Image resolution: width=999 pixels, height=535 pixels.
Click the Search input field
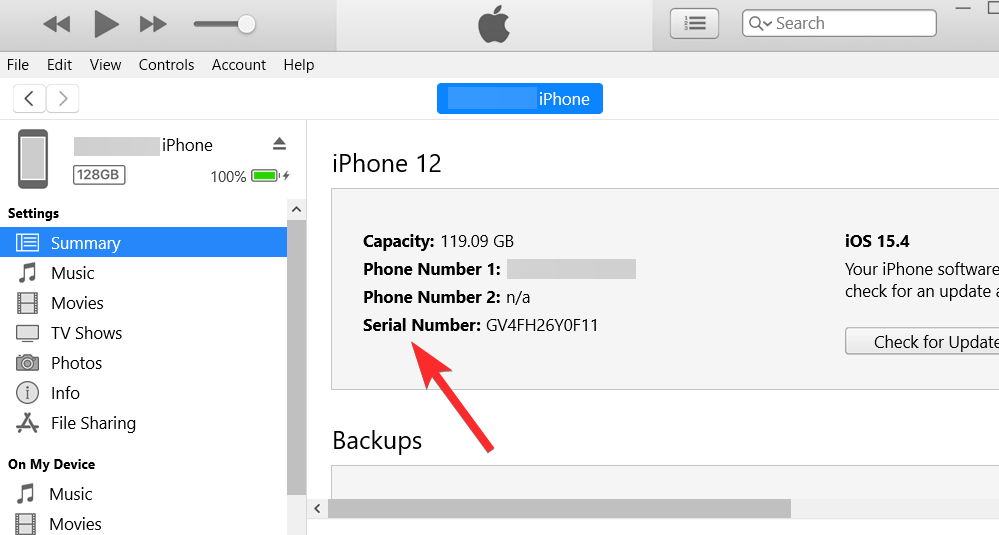pyautogui.click(x=850, y=23)
